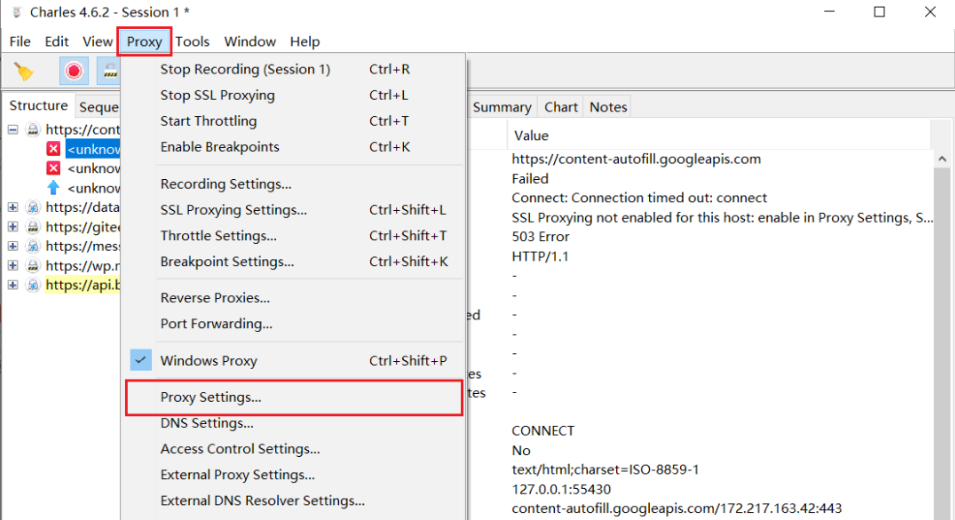
Task: Choose Stop SSL Proxying
Action: (x=293, y=95)
